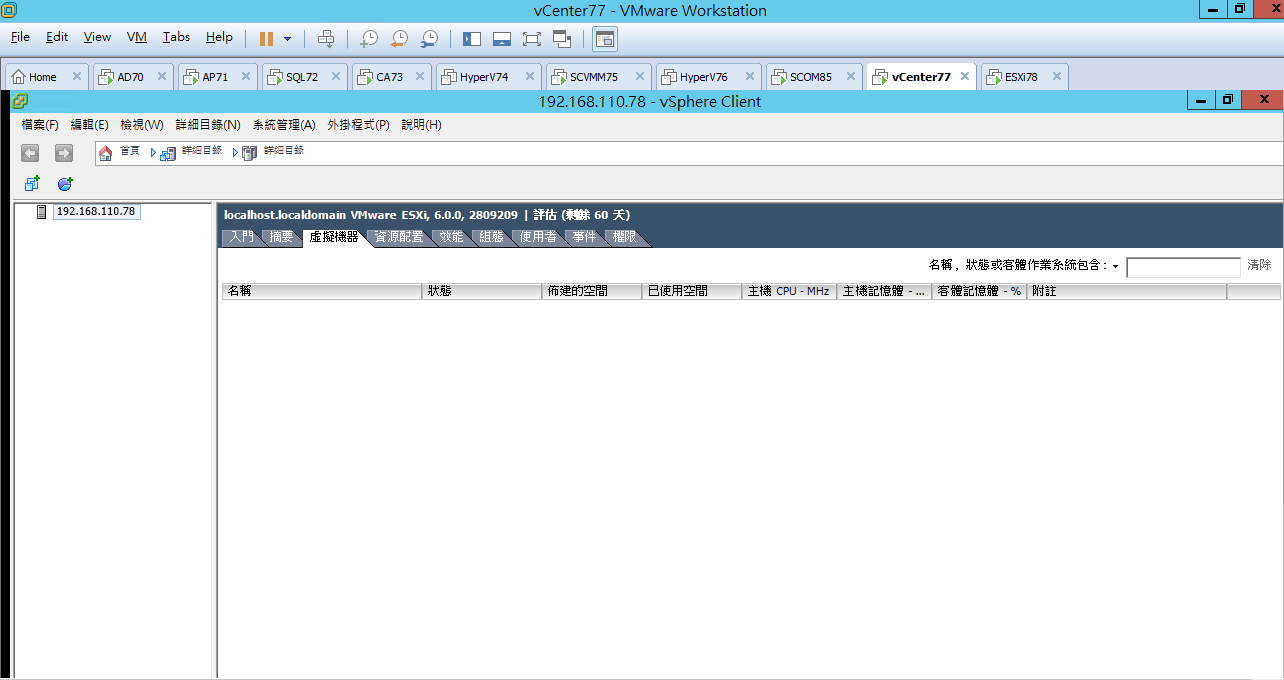Image resolution: width=1284 pixels, height=680 pixels.
Task: Open the snapshot manager icon
Action: click(x=429, y=39)
